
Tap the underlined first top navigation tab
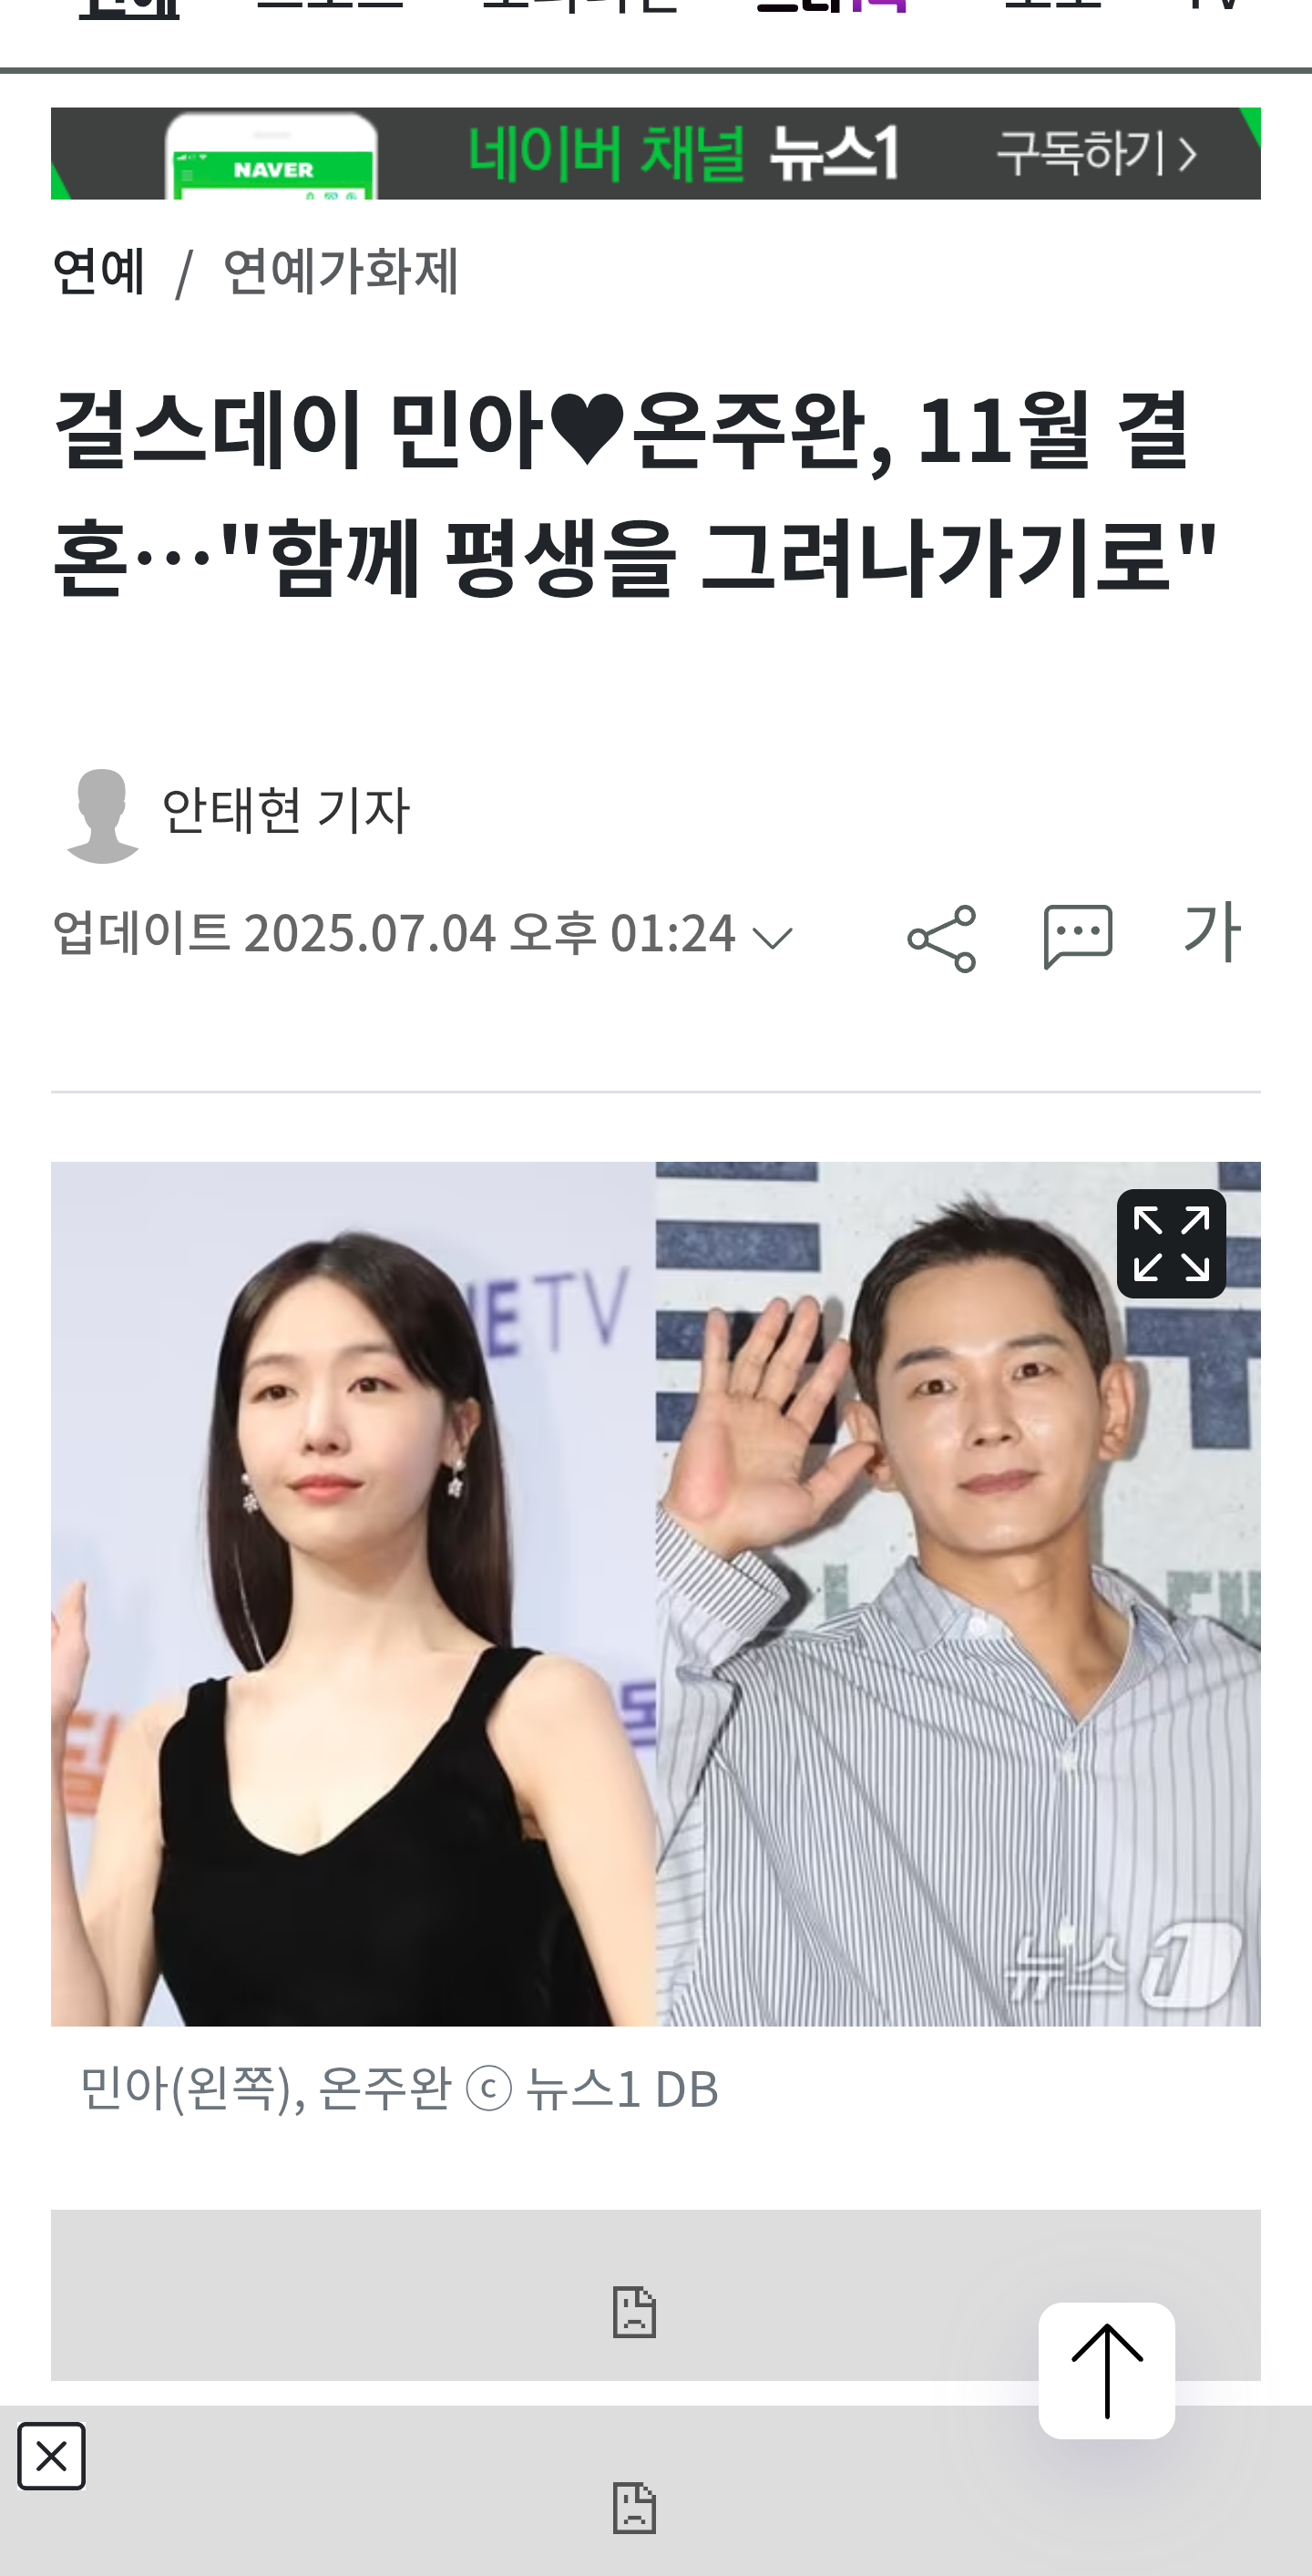[x=129, y=8]
